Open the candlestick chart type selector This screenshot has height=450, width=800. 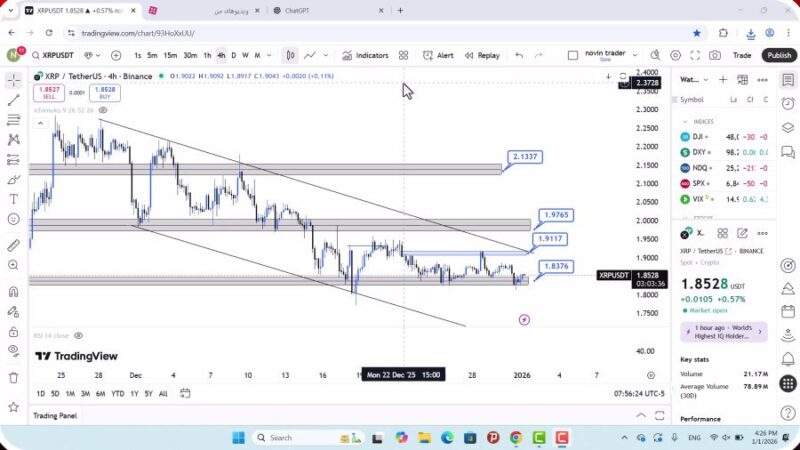coord(289,56)
